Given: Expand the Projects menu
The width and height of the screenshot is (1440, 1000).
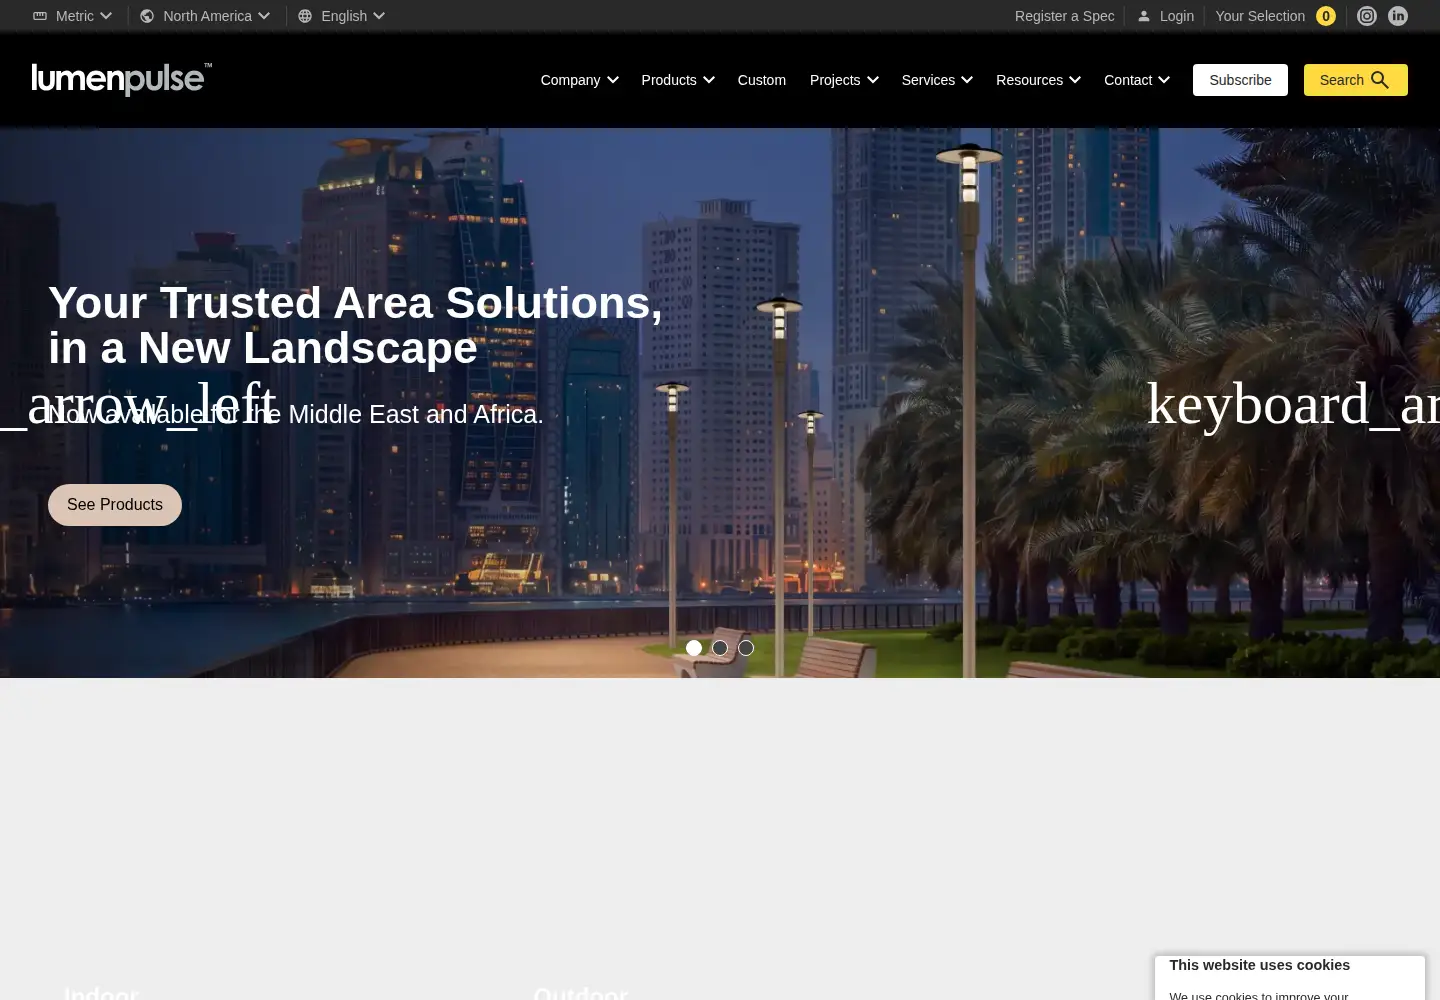Looking at the screenshot, I should point(844,80).
